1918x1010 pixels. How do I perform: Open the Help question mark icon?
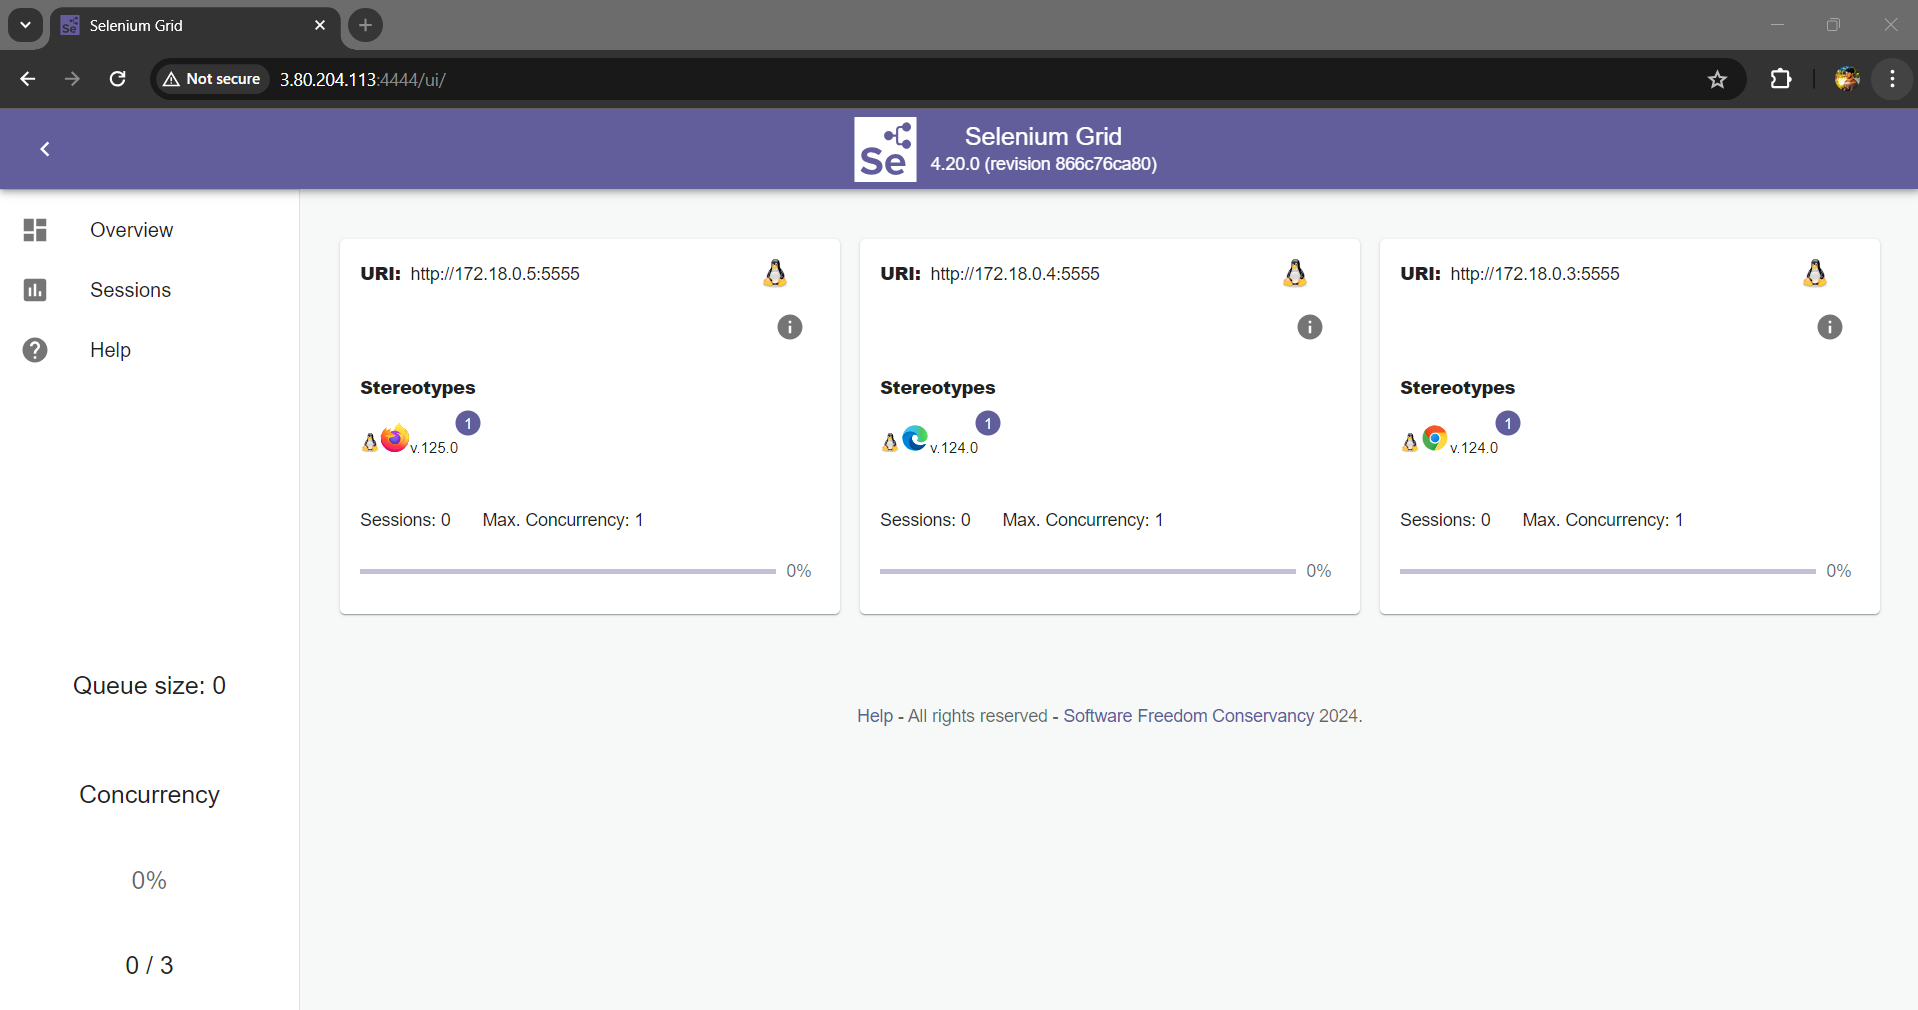[35, 350]
